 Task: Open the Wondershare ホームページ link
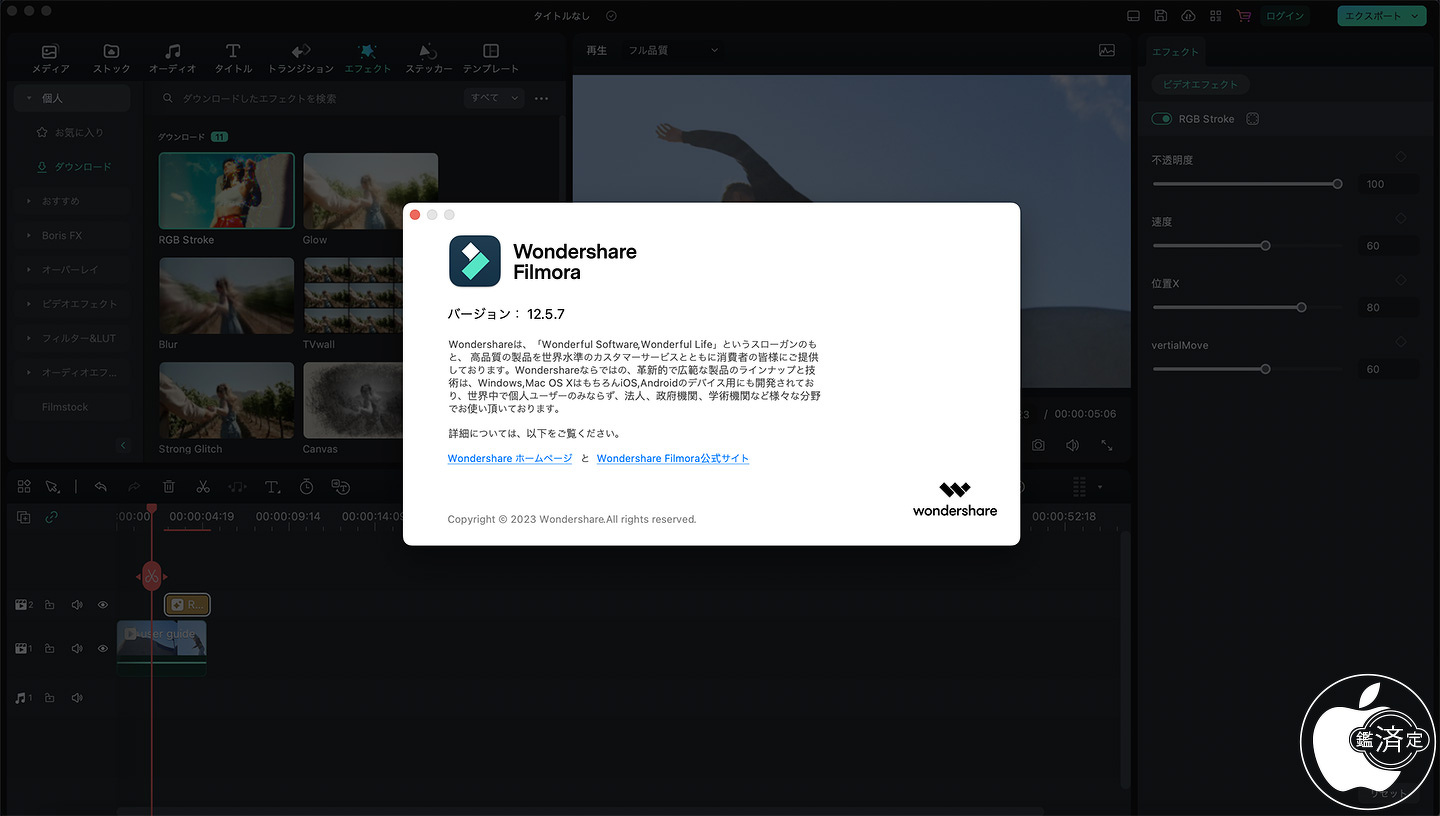(x=510, y=458)
